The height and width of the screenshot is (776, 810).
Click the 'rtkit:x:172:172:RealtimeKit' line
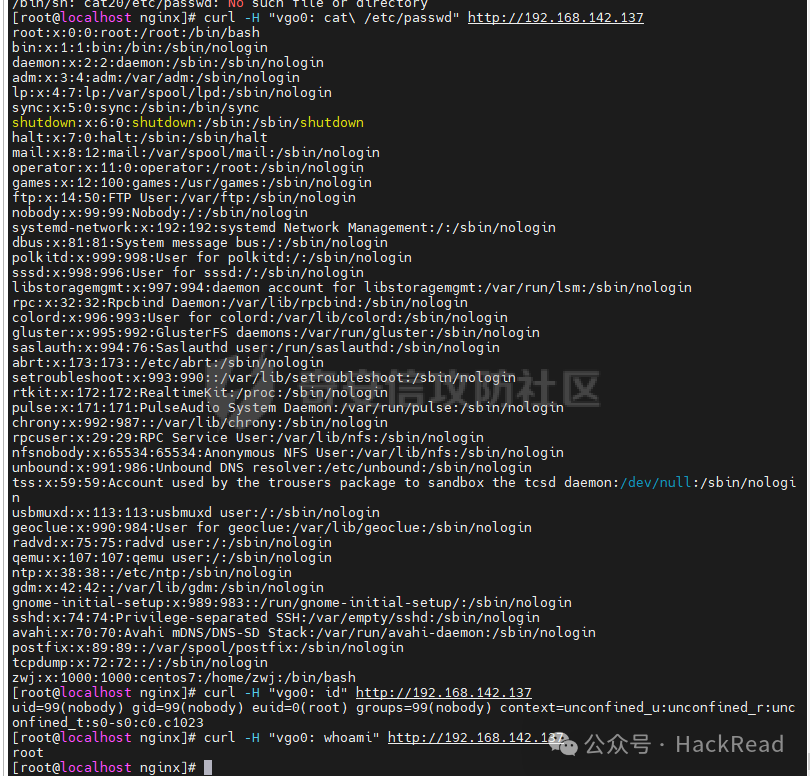pos(200,392)
